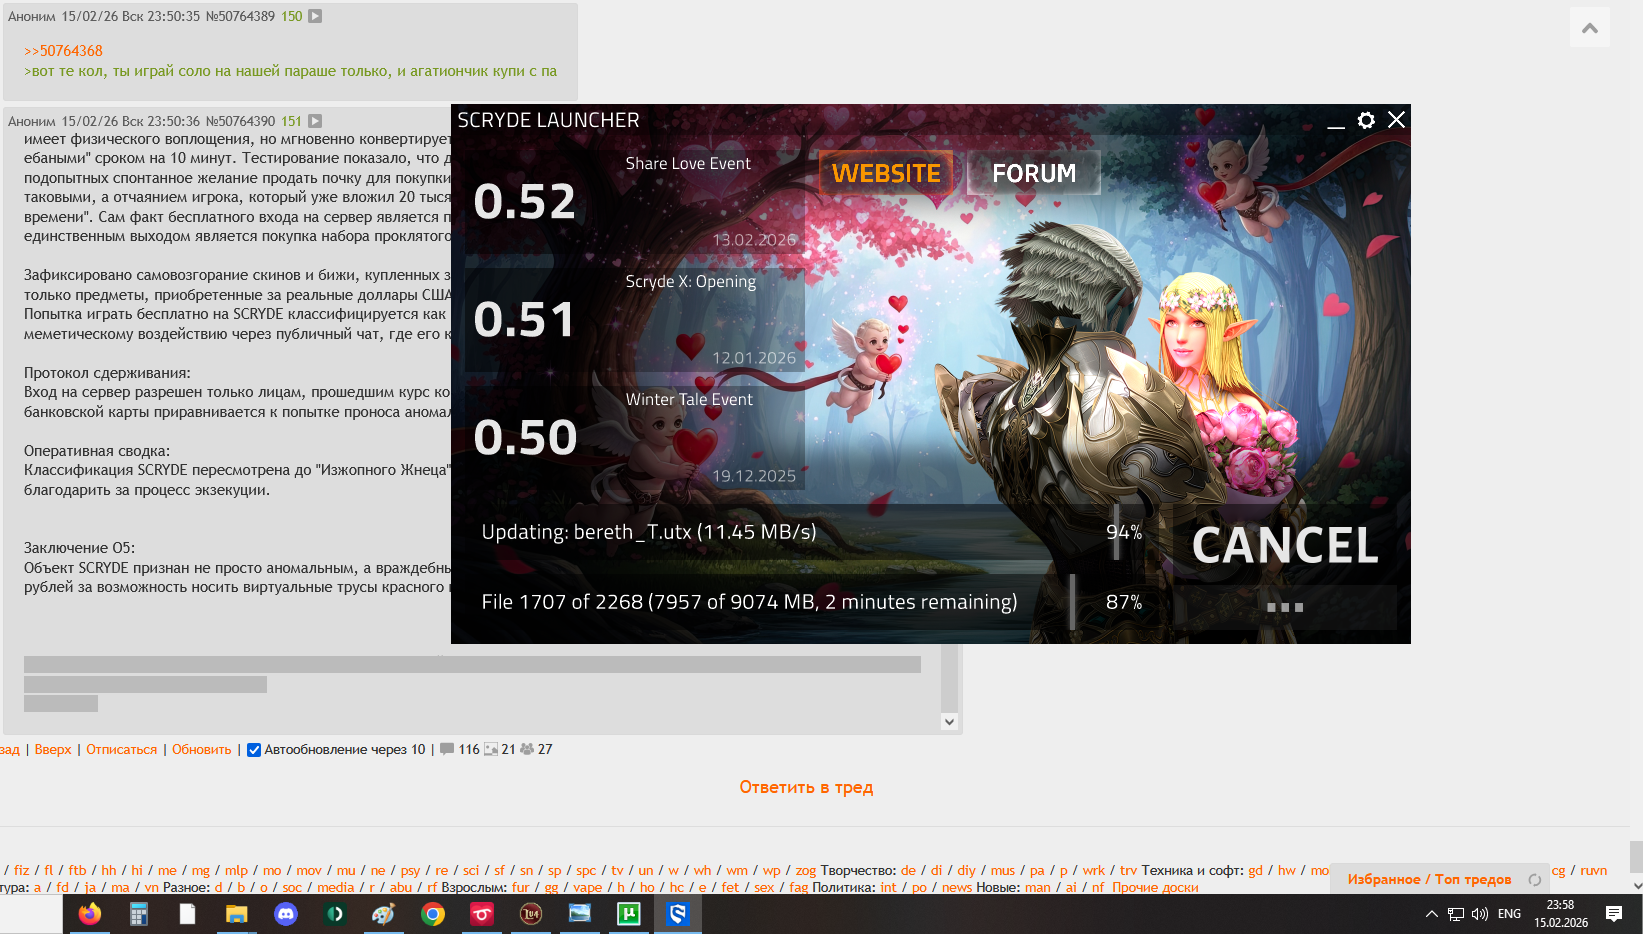Go to the zog board link
This screenshot has width=1643, height=934.
pyautogui.click(x=806, y=870)
